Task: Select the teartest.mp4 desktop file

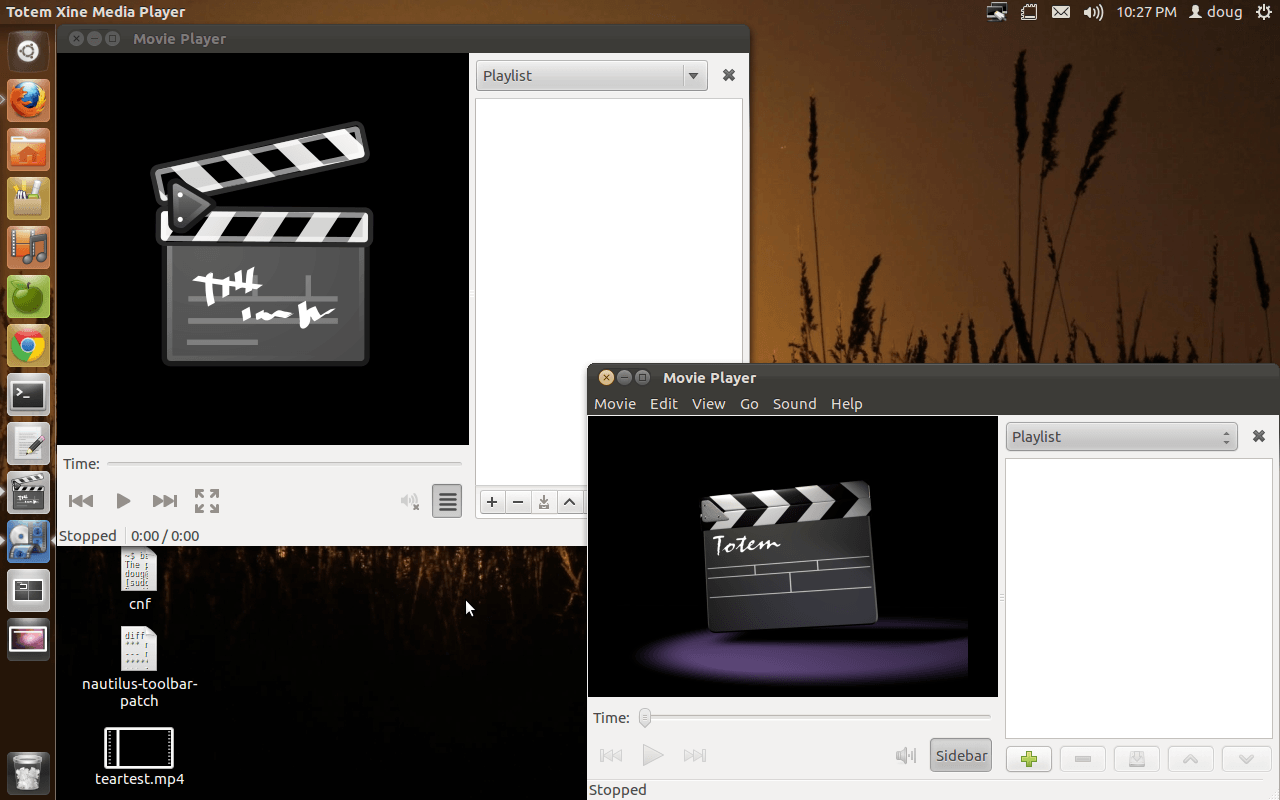Action: coord(139,757)
